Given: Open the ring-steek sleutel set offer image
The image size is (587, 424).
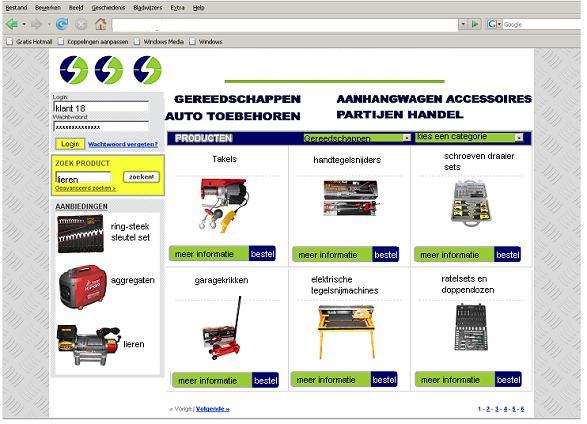Looking at the screenshot, I should (x=80, y=234).
